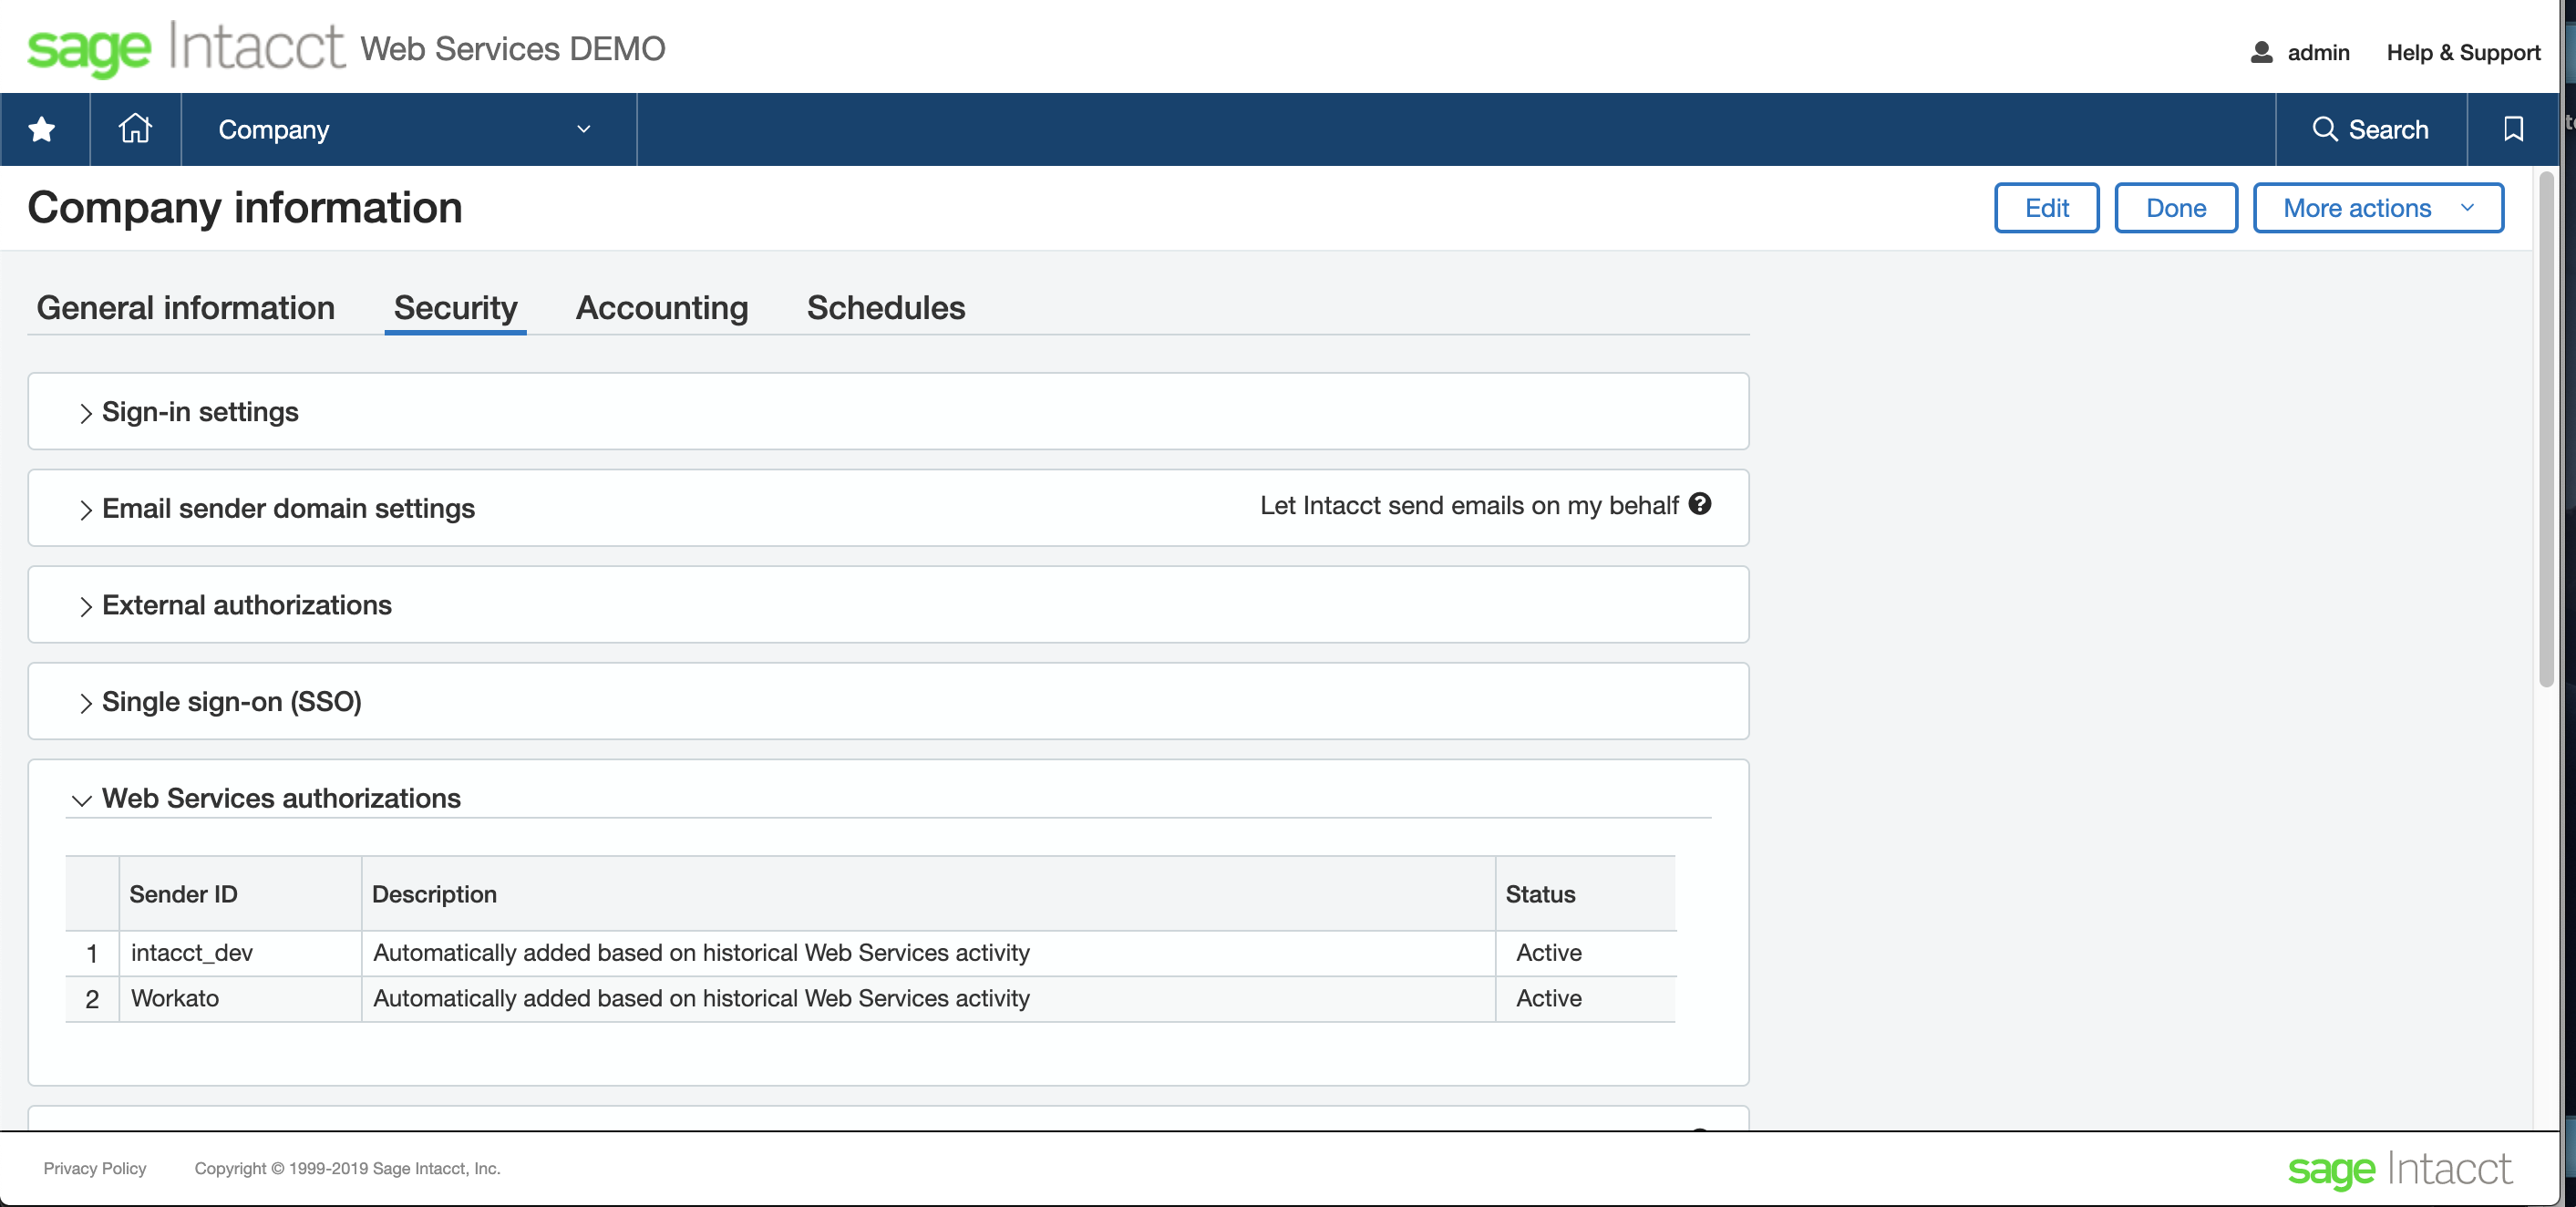Viewport: 2576px width, 1207px height.
Task: Switch to the Accounting tab
Action: pos(661,307)
